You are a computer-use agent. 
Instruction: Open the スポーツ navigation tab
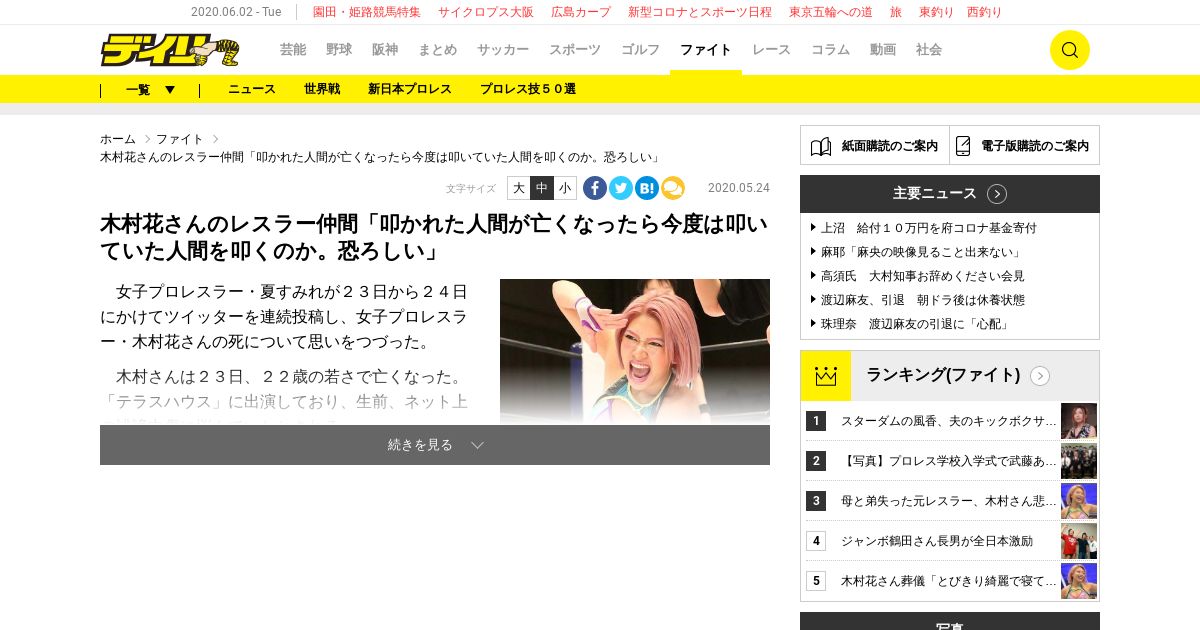click(575, 50)
